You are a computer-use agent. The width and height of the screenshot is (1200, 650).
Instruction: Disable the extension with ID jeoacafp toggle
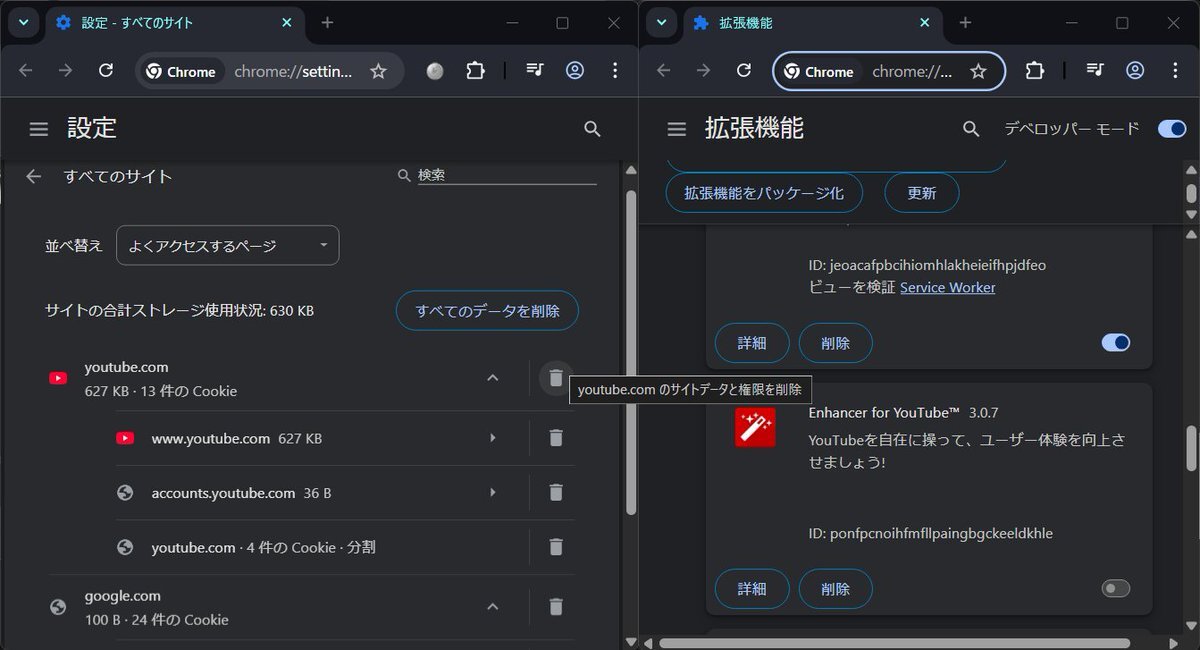click(1115, 343)
